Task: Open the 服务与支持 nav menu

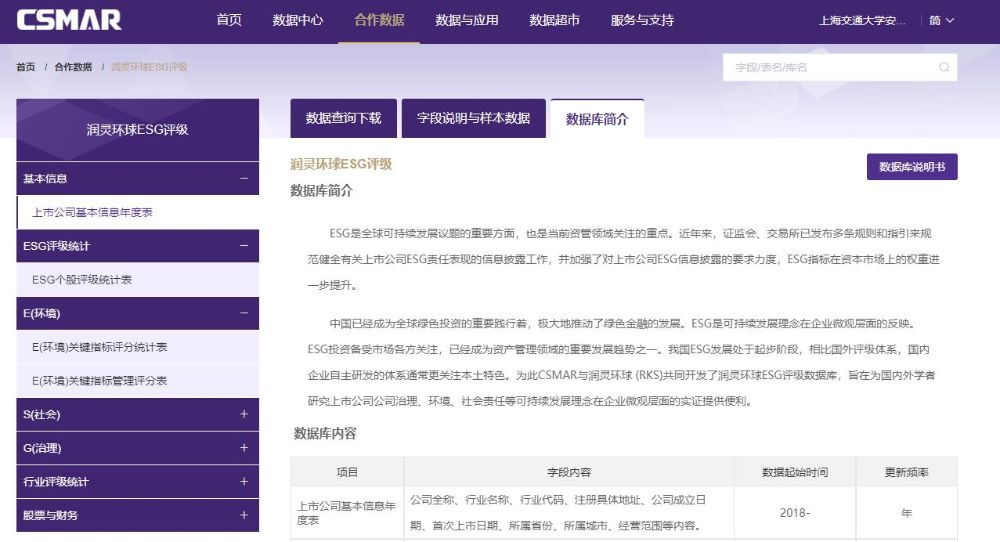Action: point(642,20)
